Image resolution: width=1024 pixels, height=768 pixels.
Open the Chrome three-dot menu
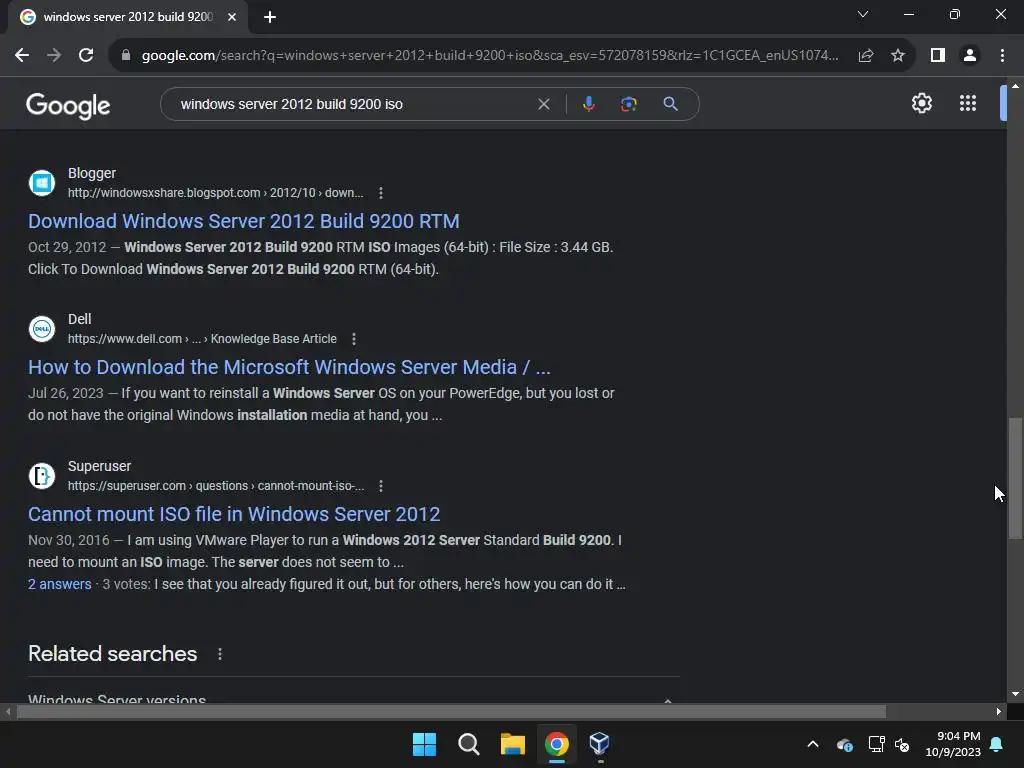[x=1002, y=56]
